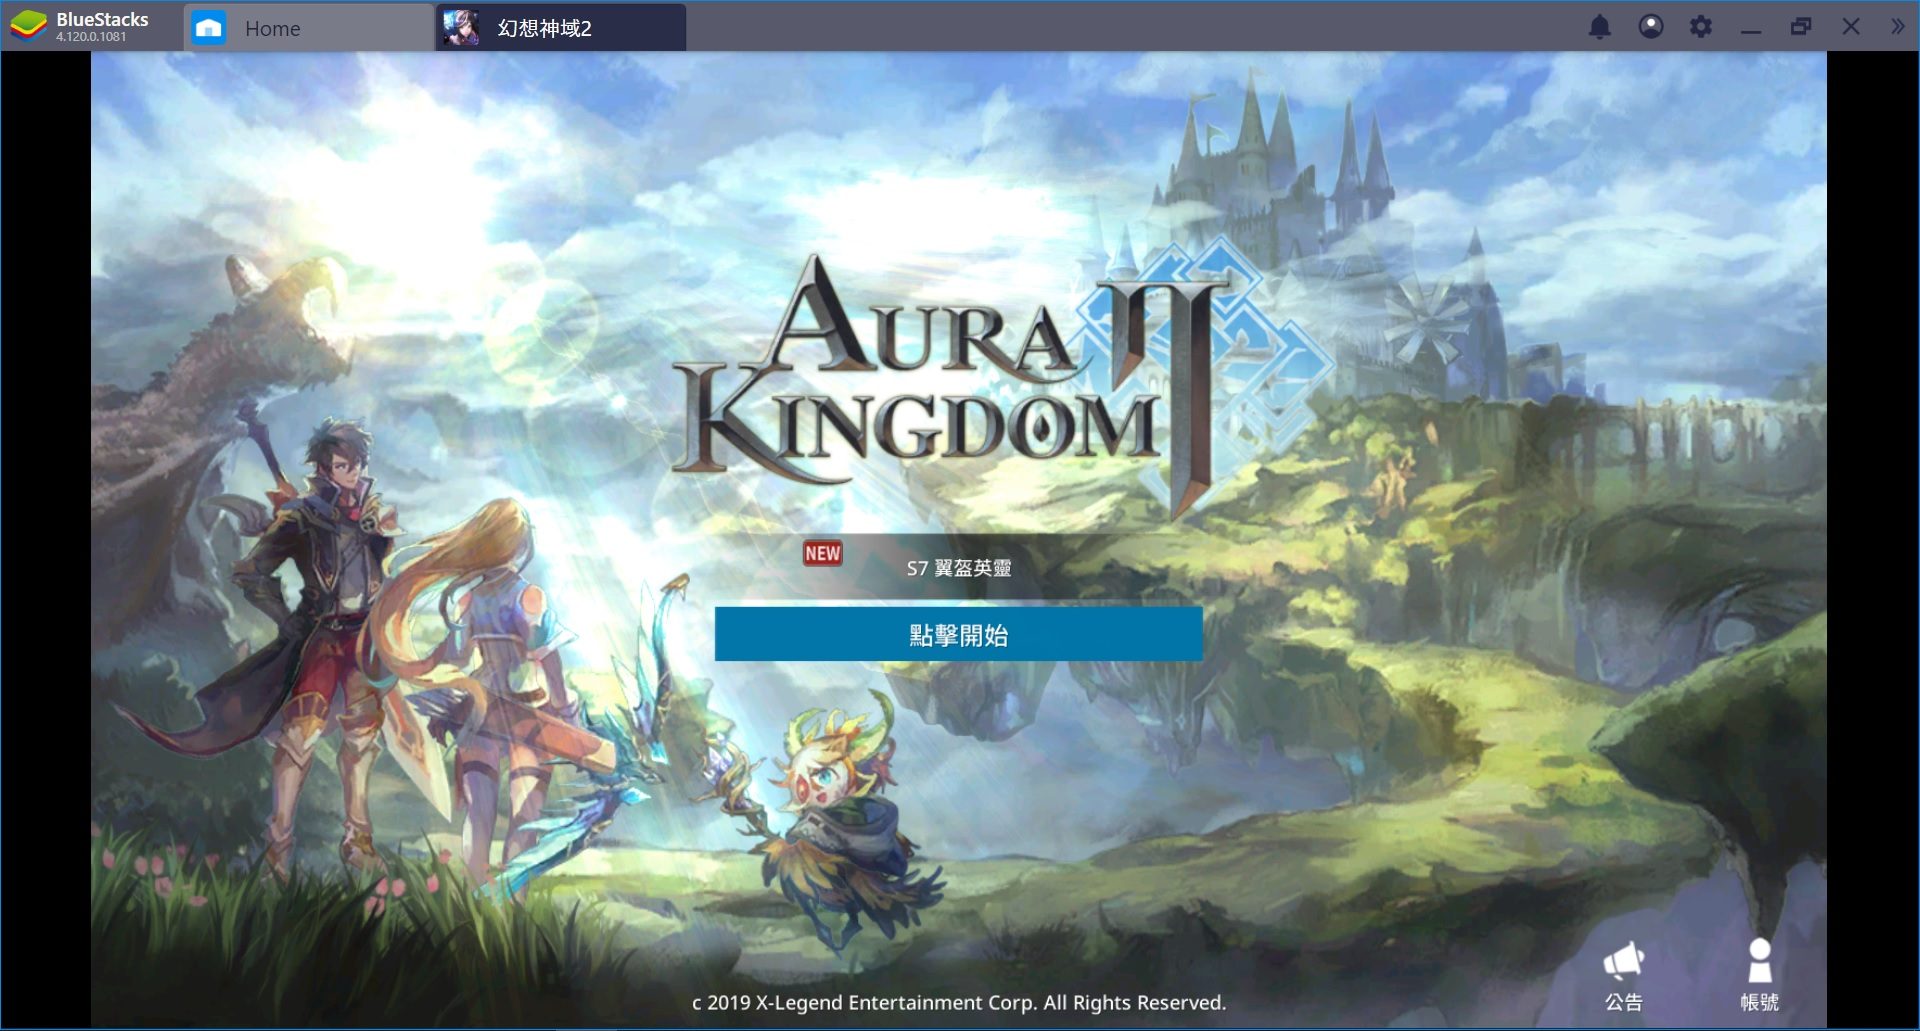The height and width of the screenshot is (1031, 1920).
Task: Open BlueStacks settings gear
Action: coord(1701,27)
